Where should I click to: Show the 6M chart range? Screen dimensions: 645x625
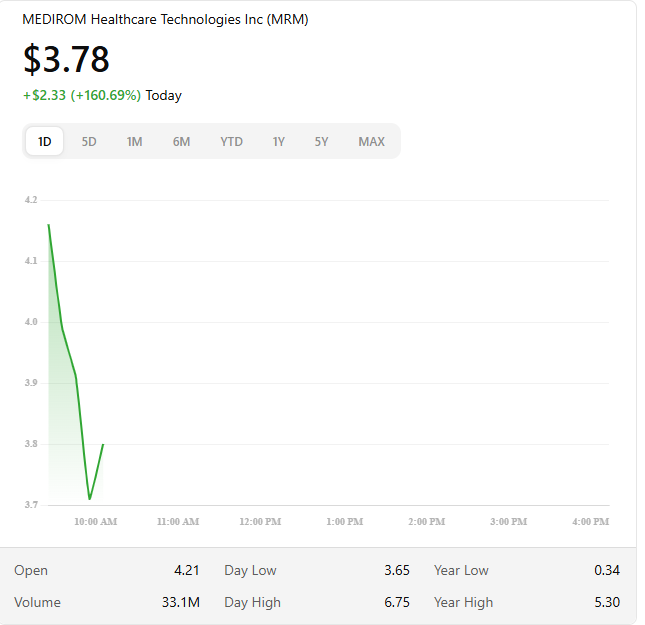181,142
